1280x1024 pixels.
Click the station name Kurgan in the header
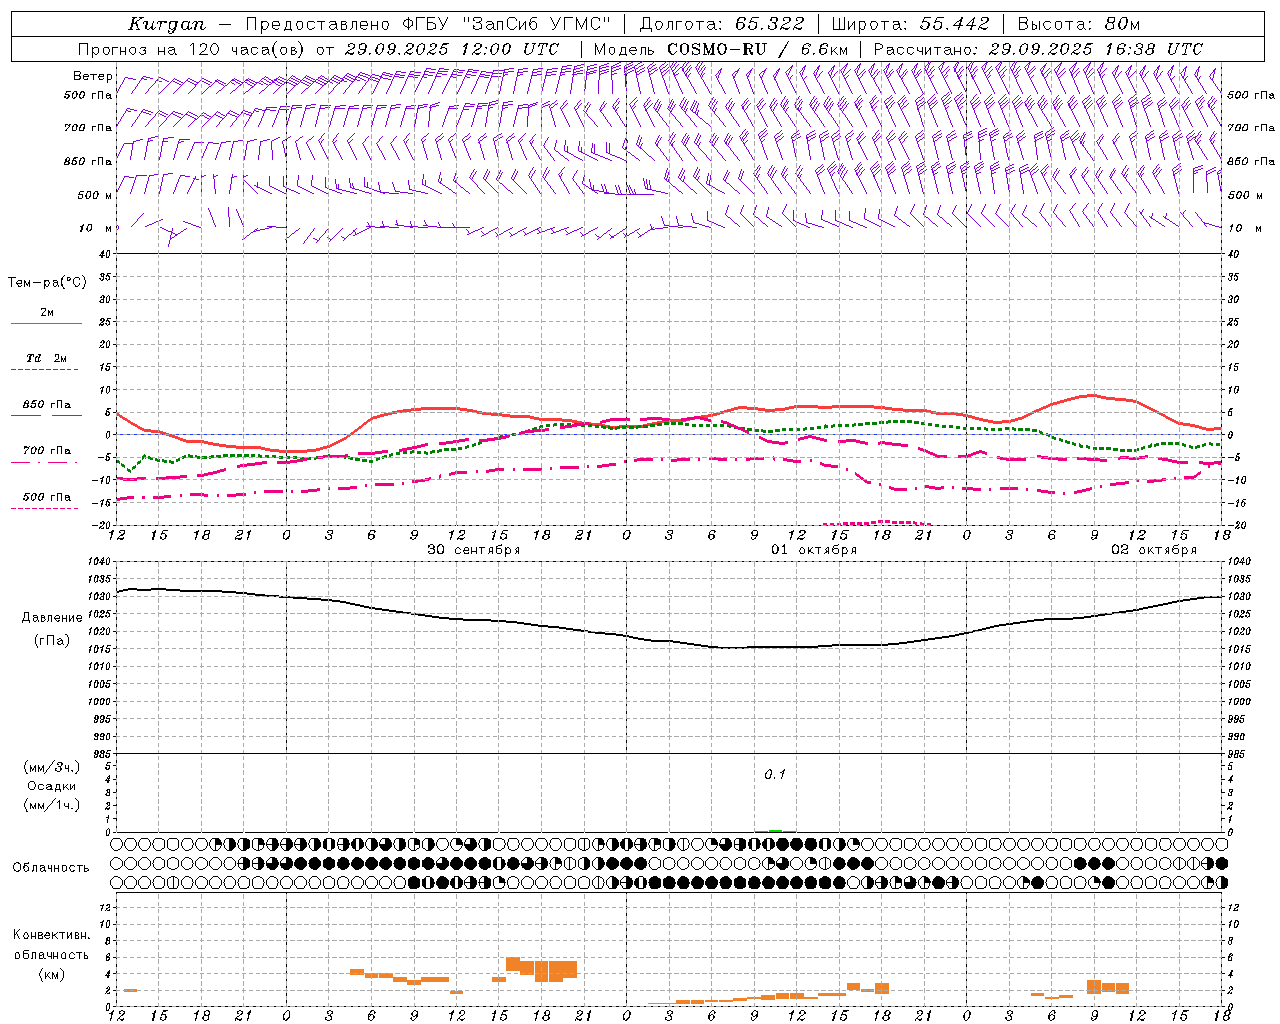coord(167,24)
